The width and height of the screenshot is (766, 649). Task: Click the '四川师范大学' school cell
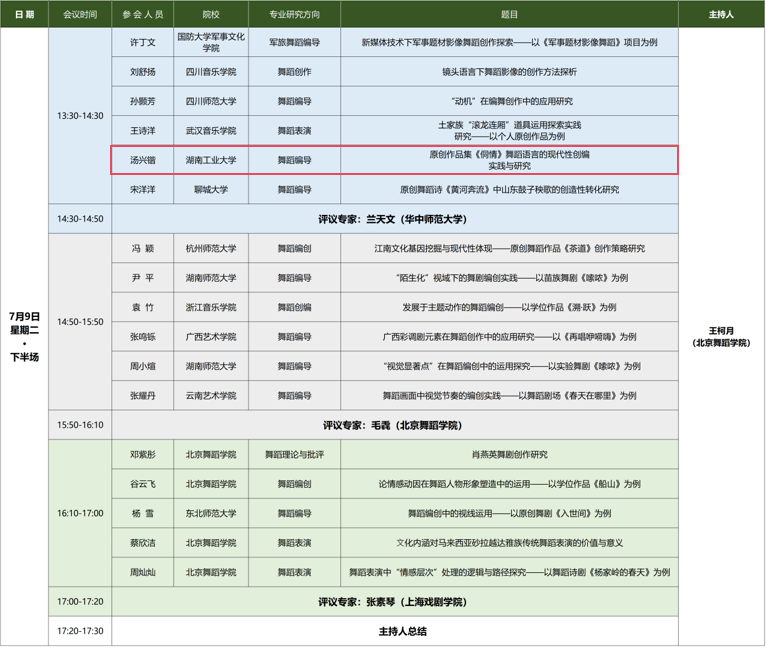click(211, 101)
